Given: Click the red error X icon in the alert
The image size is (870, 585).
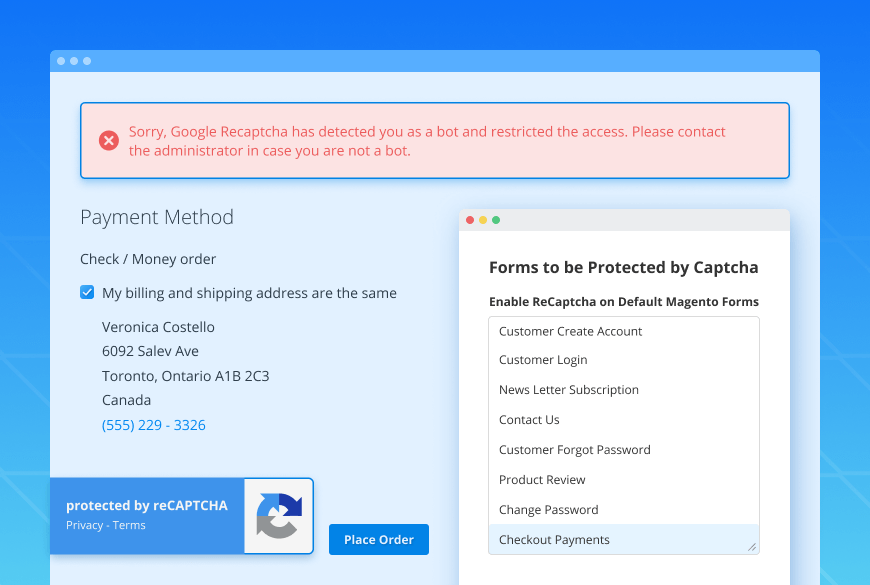Looking at the screenshot, I should [109, 140].
